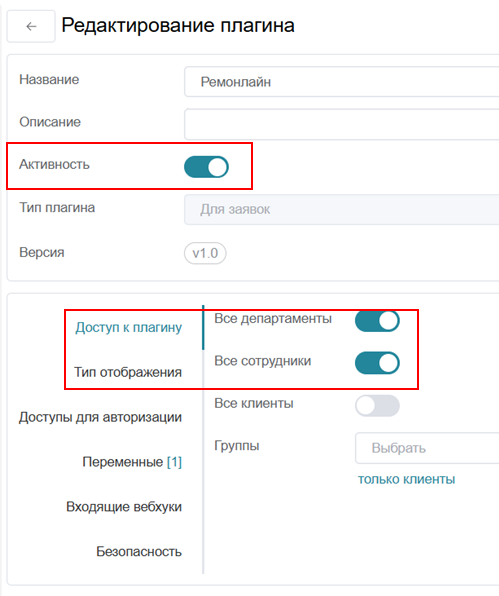Open the Тип плагина dropdown field

(342, 209)
